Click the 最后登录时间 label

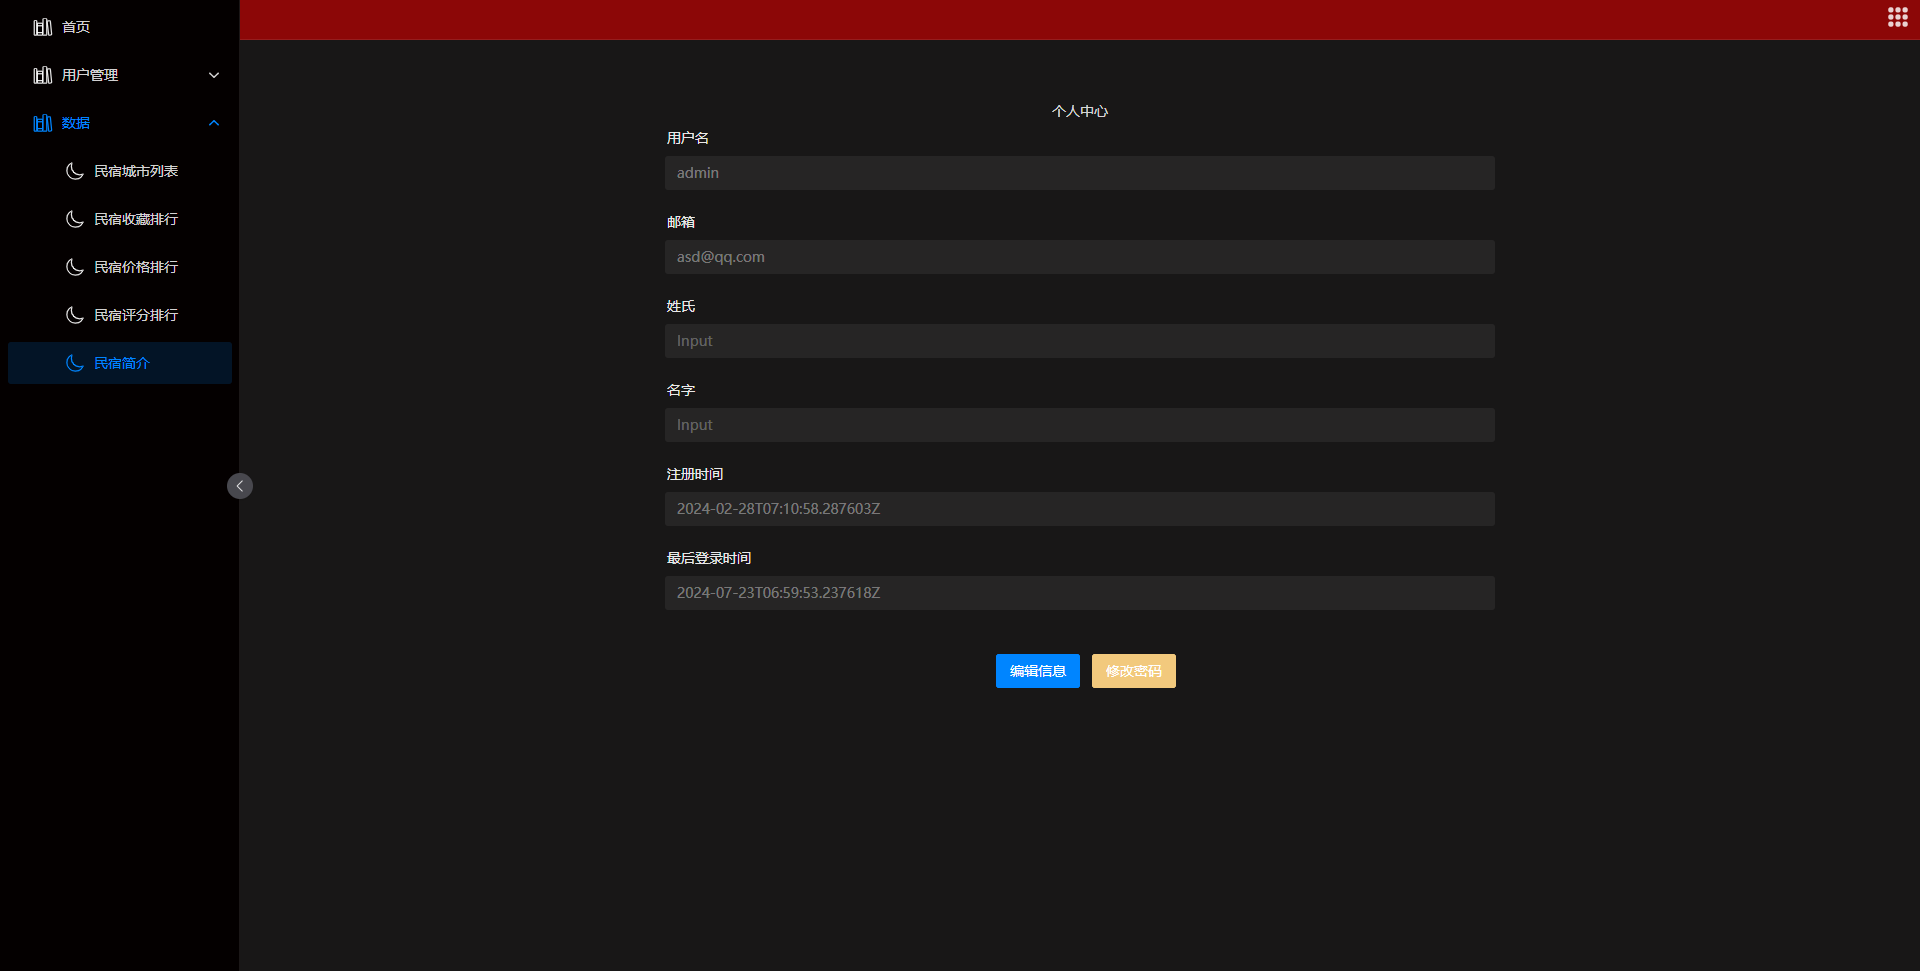tap(709, 558)
